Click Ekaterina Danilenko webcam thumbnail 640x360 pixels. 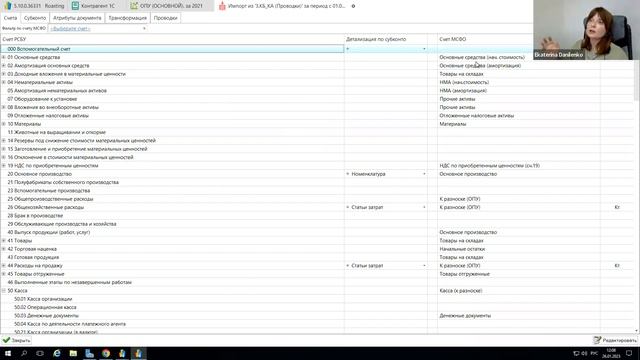point(587,30)
